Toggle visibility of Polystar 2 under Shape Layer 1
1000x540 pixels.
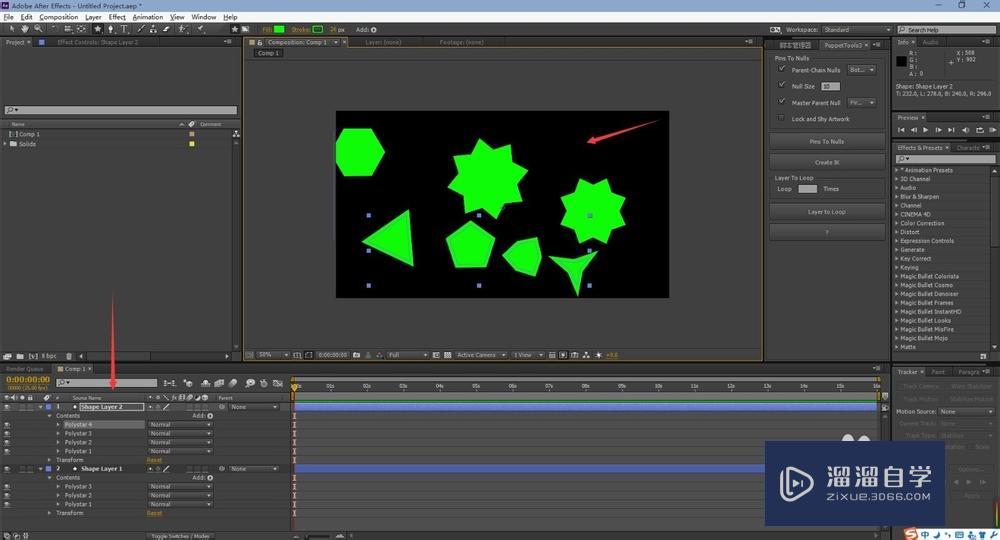pyautogui.click(x=7, y=495)
